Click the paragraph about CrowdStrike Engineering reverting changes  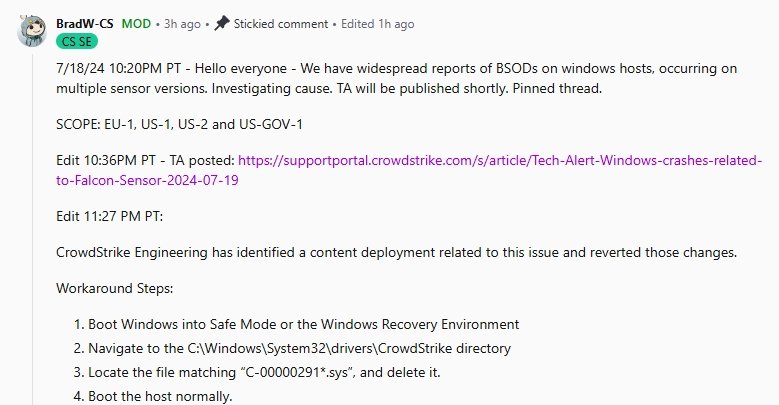point(396,251)
